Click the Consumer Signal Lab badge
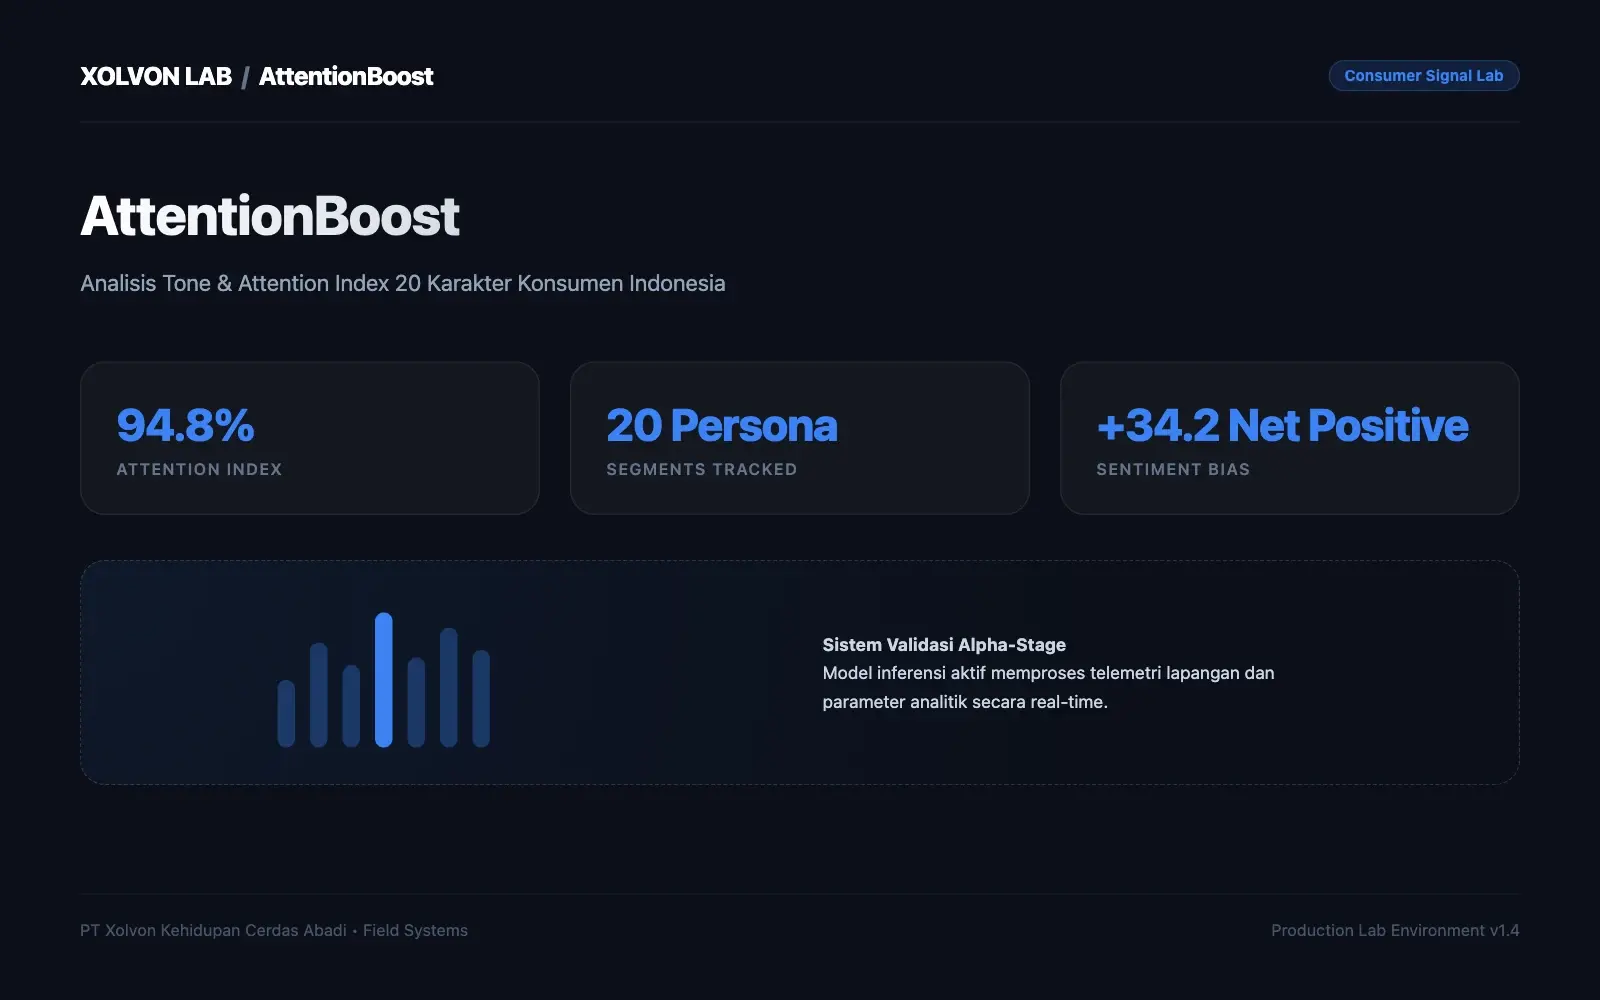The width and height of the screenshot is (1600, 1000). (1423, 76)
